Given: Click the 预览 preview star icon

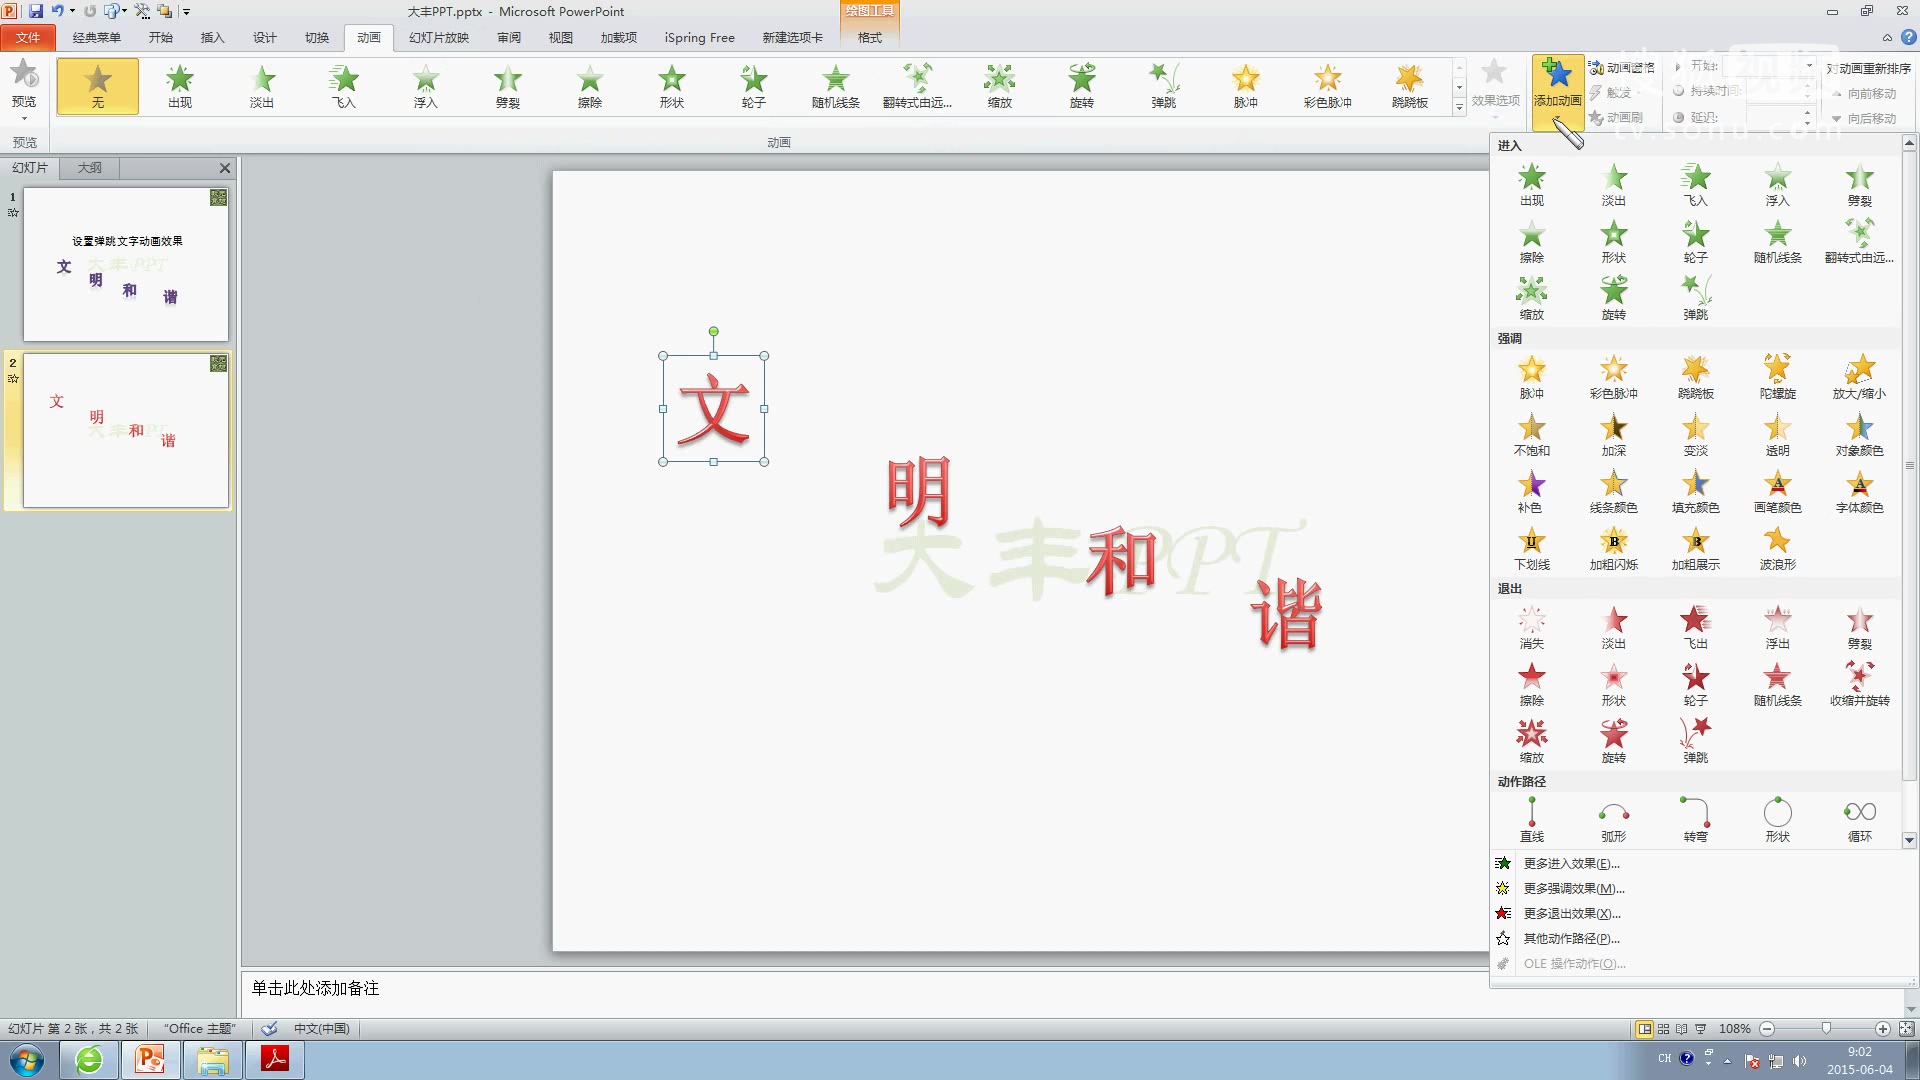Looking at the screenshot, I should (x=22, y=78).
